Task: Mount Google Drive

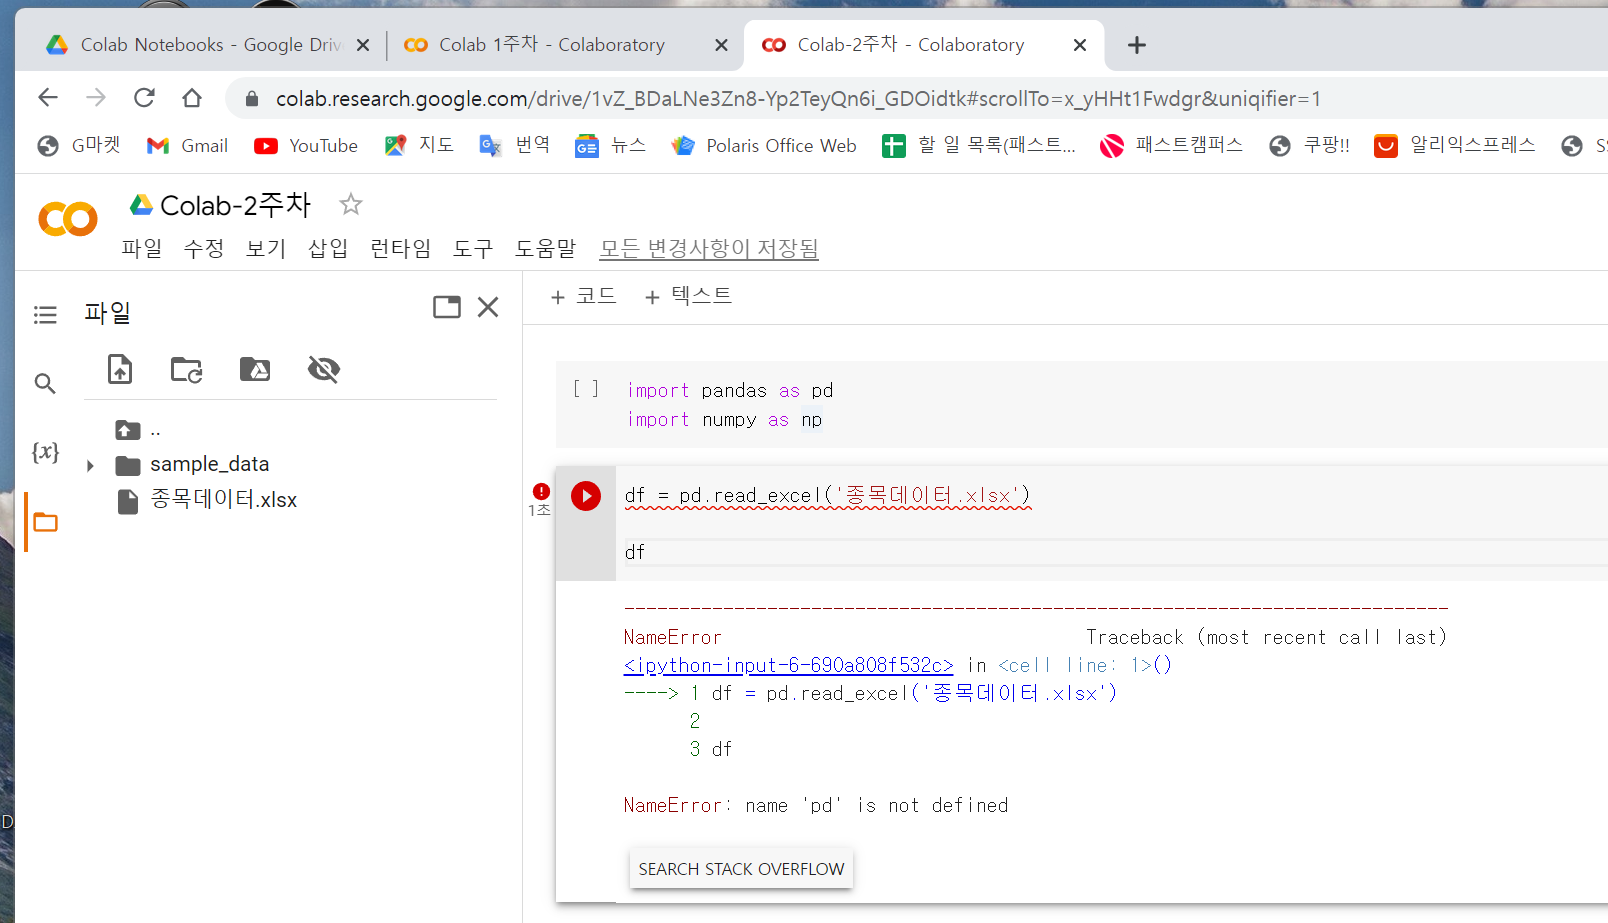Action: coord(255,369)
